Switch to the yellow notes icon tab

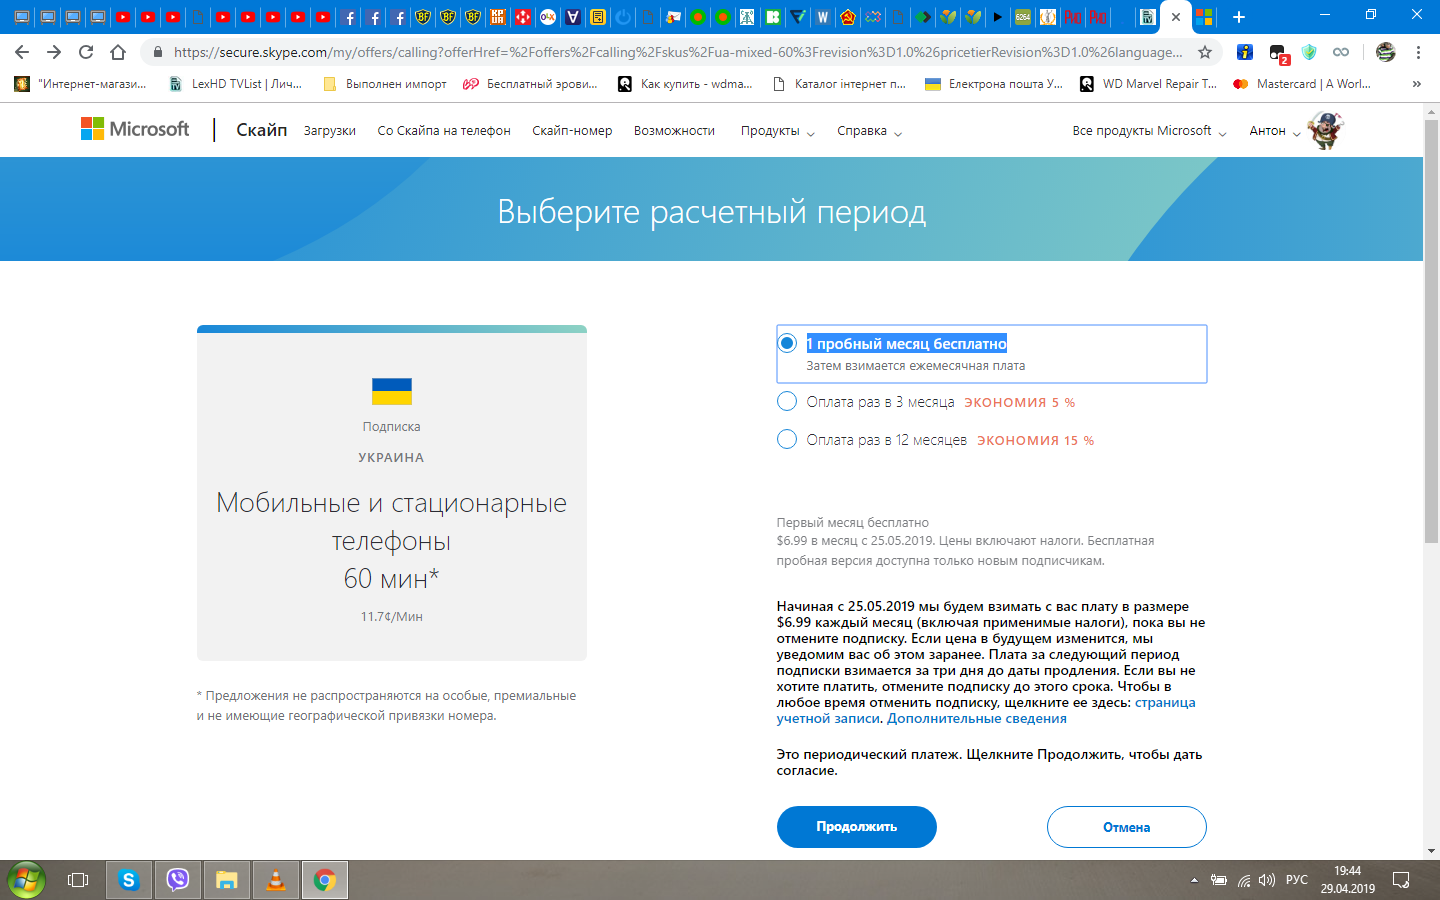(598, 17)
